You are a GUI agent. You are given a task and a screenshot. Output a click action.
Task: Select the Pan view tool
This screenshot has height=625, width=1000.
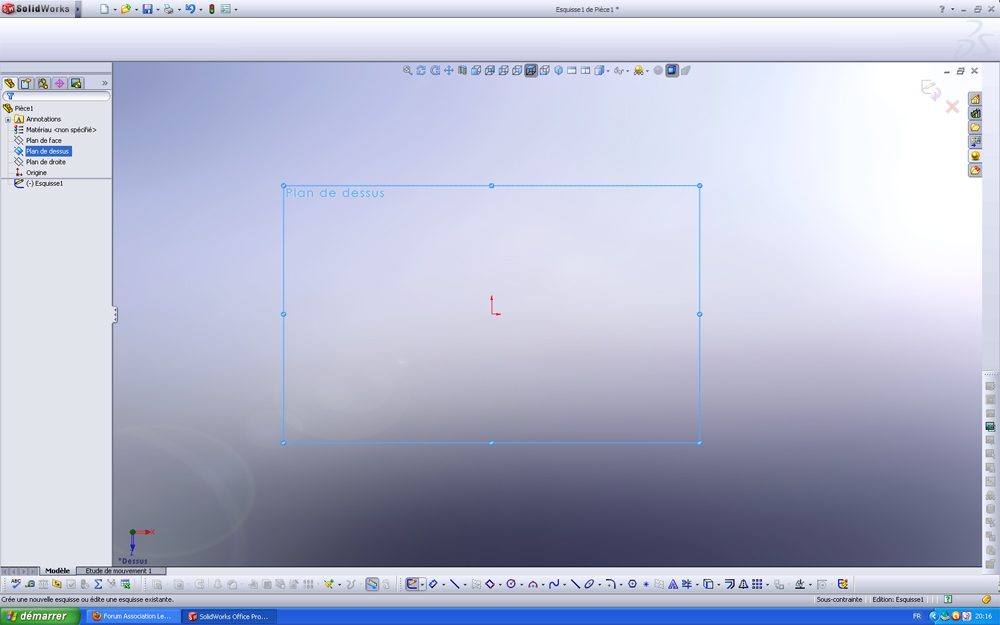coord(448,70)
